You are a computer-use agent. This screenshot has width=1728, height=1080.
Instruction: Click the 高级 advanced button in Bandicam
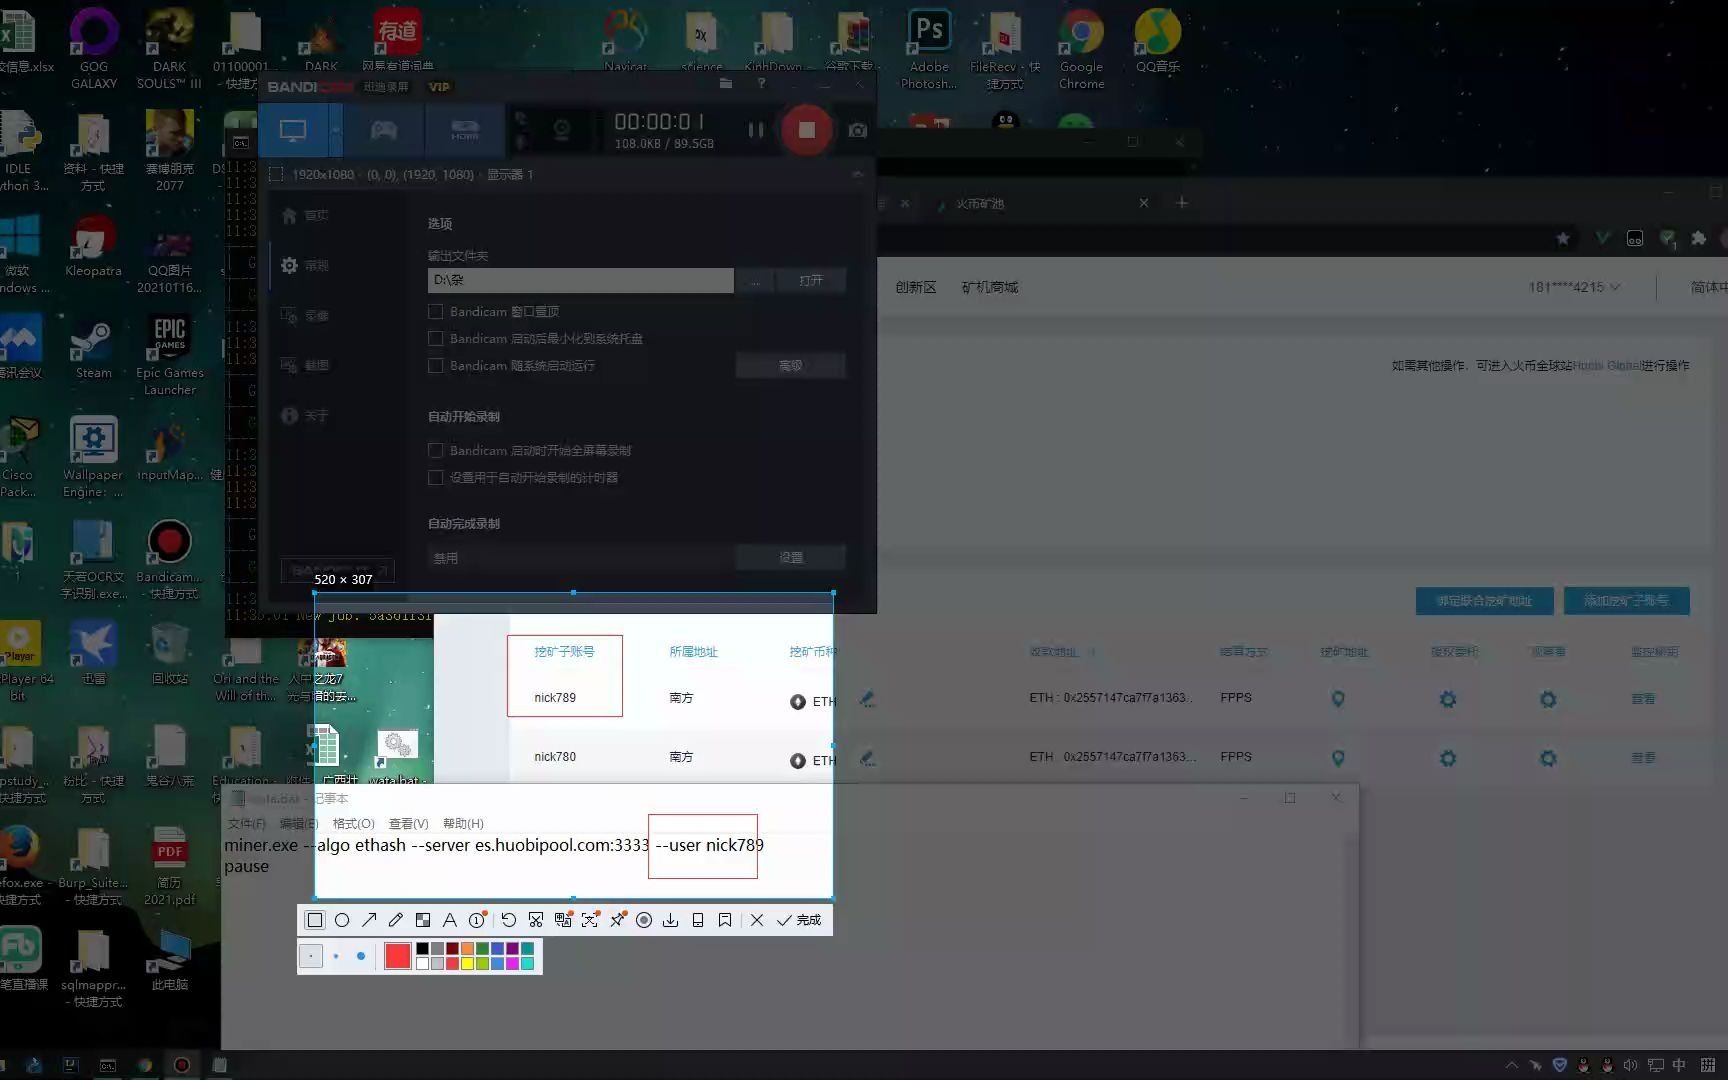(x=791, y=366)
